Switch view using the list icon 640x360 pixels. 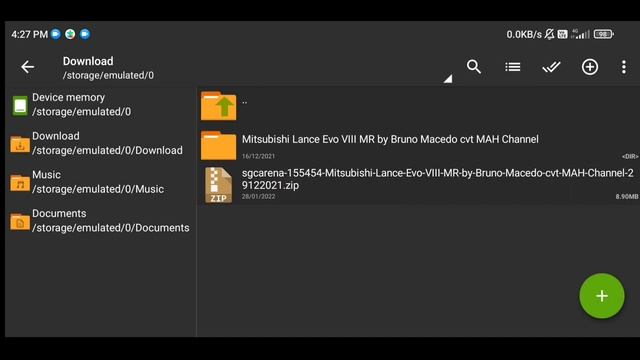513,67
